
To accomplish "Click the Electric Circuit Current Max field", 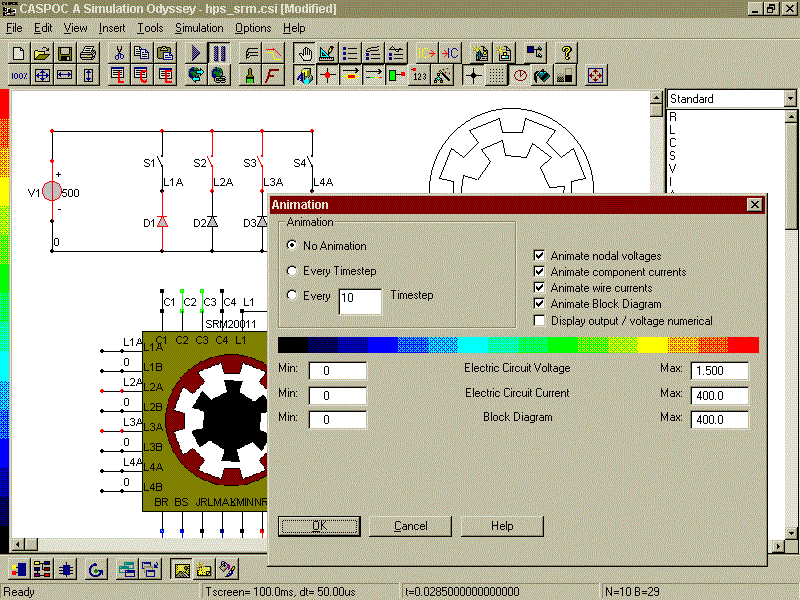I will click(719, 395).
